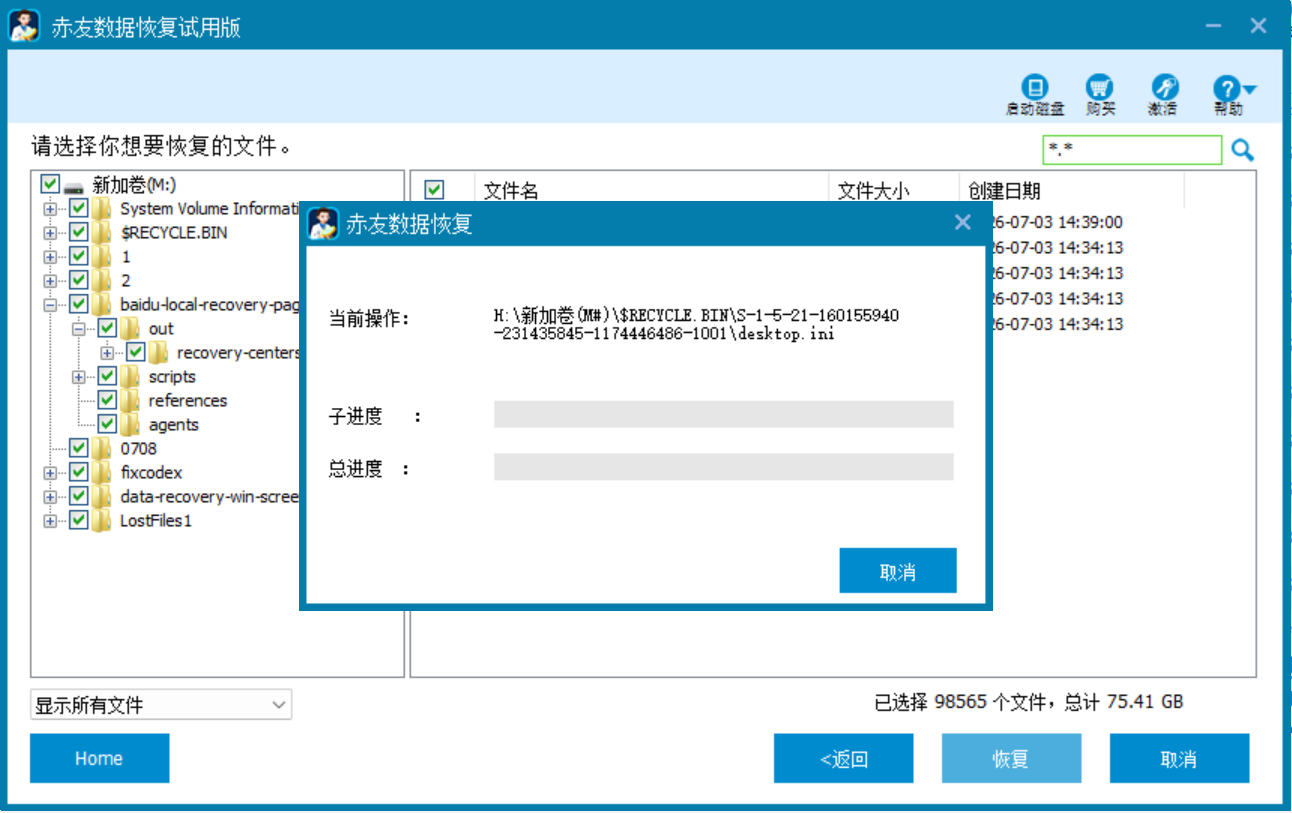The image size is (1292, 813).
Task: Uncheck the $RECYCLE.BIN checkbox
Action: pos(78,233)
